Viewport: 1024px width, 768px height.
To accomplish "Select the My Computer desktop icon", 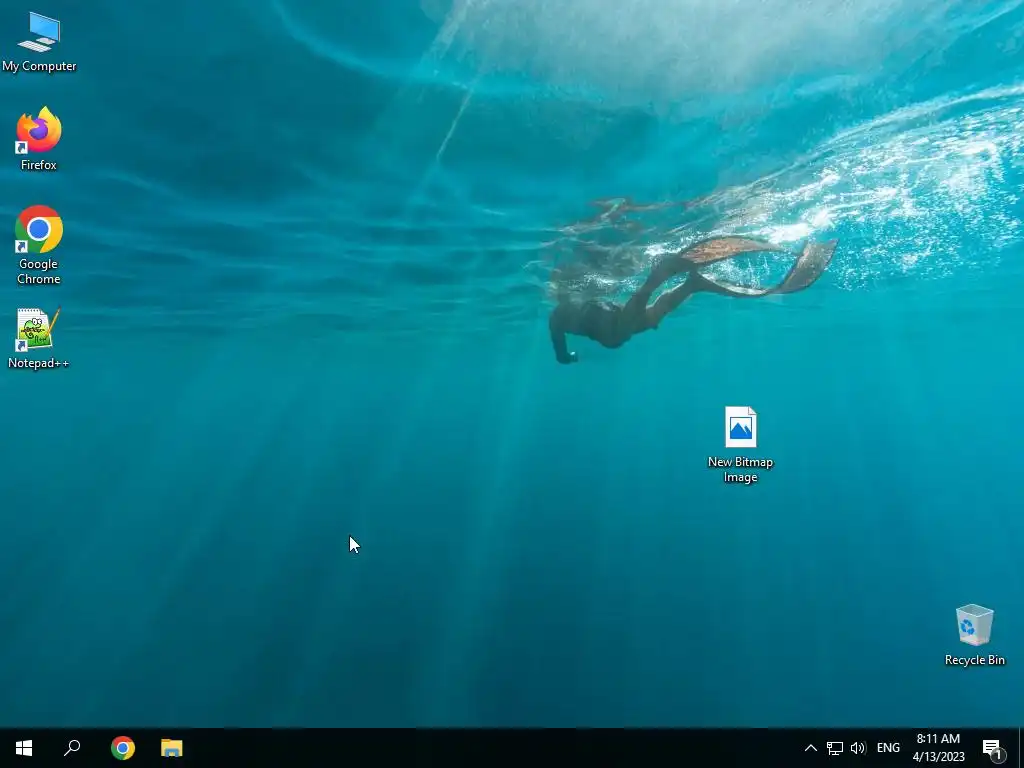I will click(x=39, y=42).
